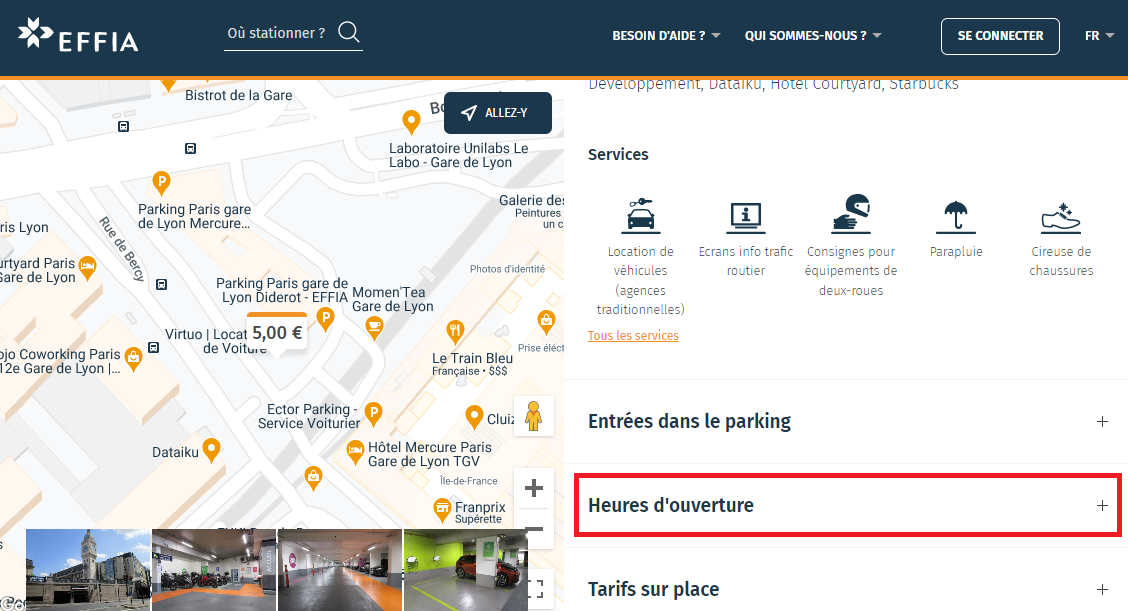Image resolution: width=1128 pixels, height=611 pixels.
Task: Open the Qui sommes-nous menu
Action: (813, 36)
